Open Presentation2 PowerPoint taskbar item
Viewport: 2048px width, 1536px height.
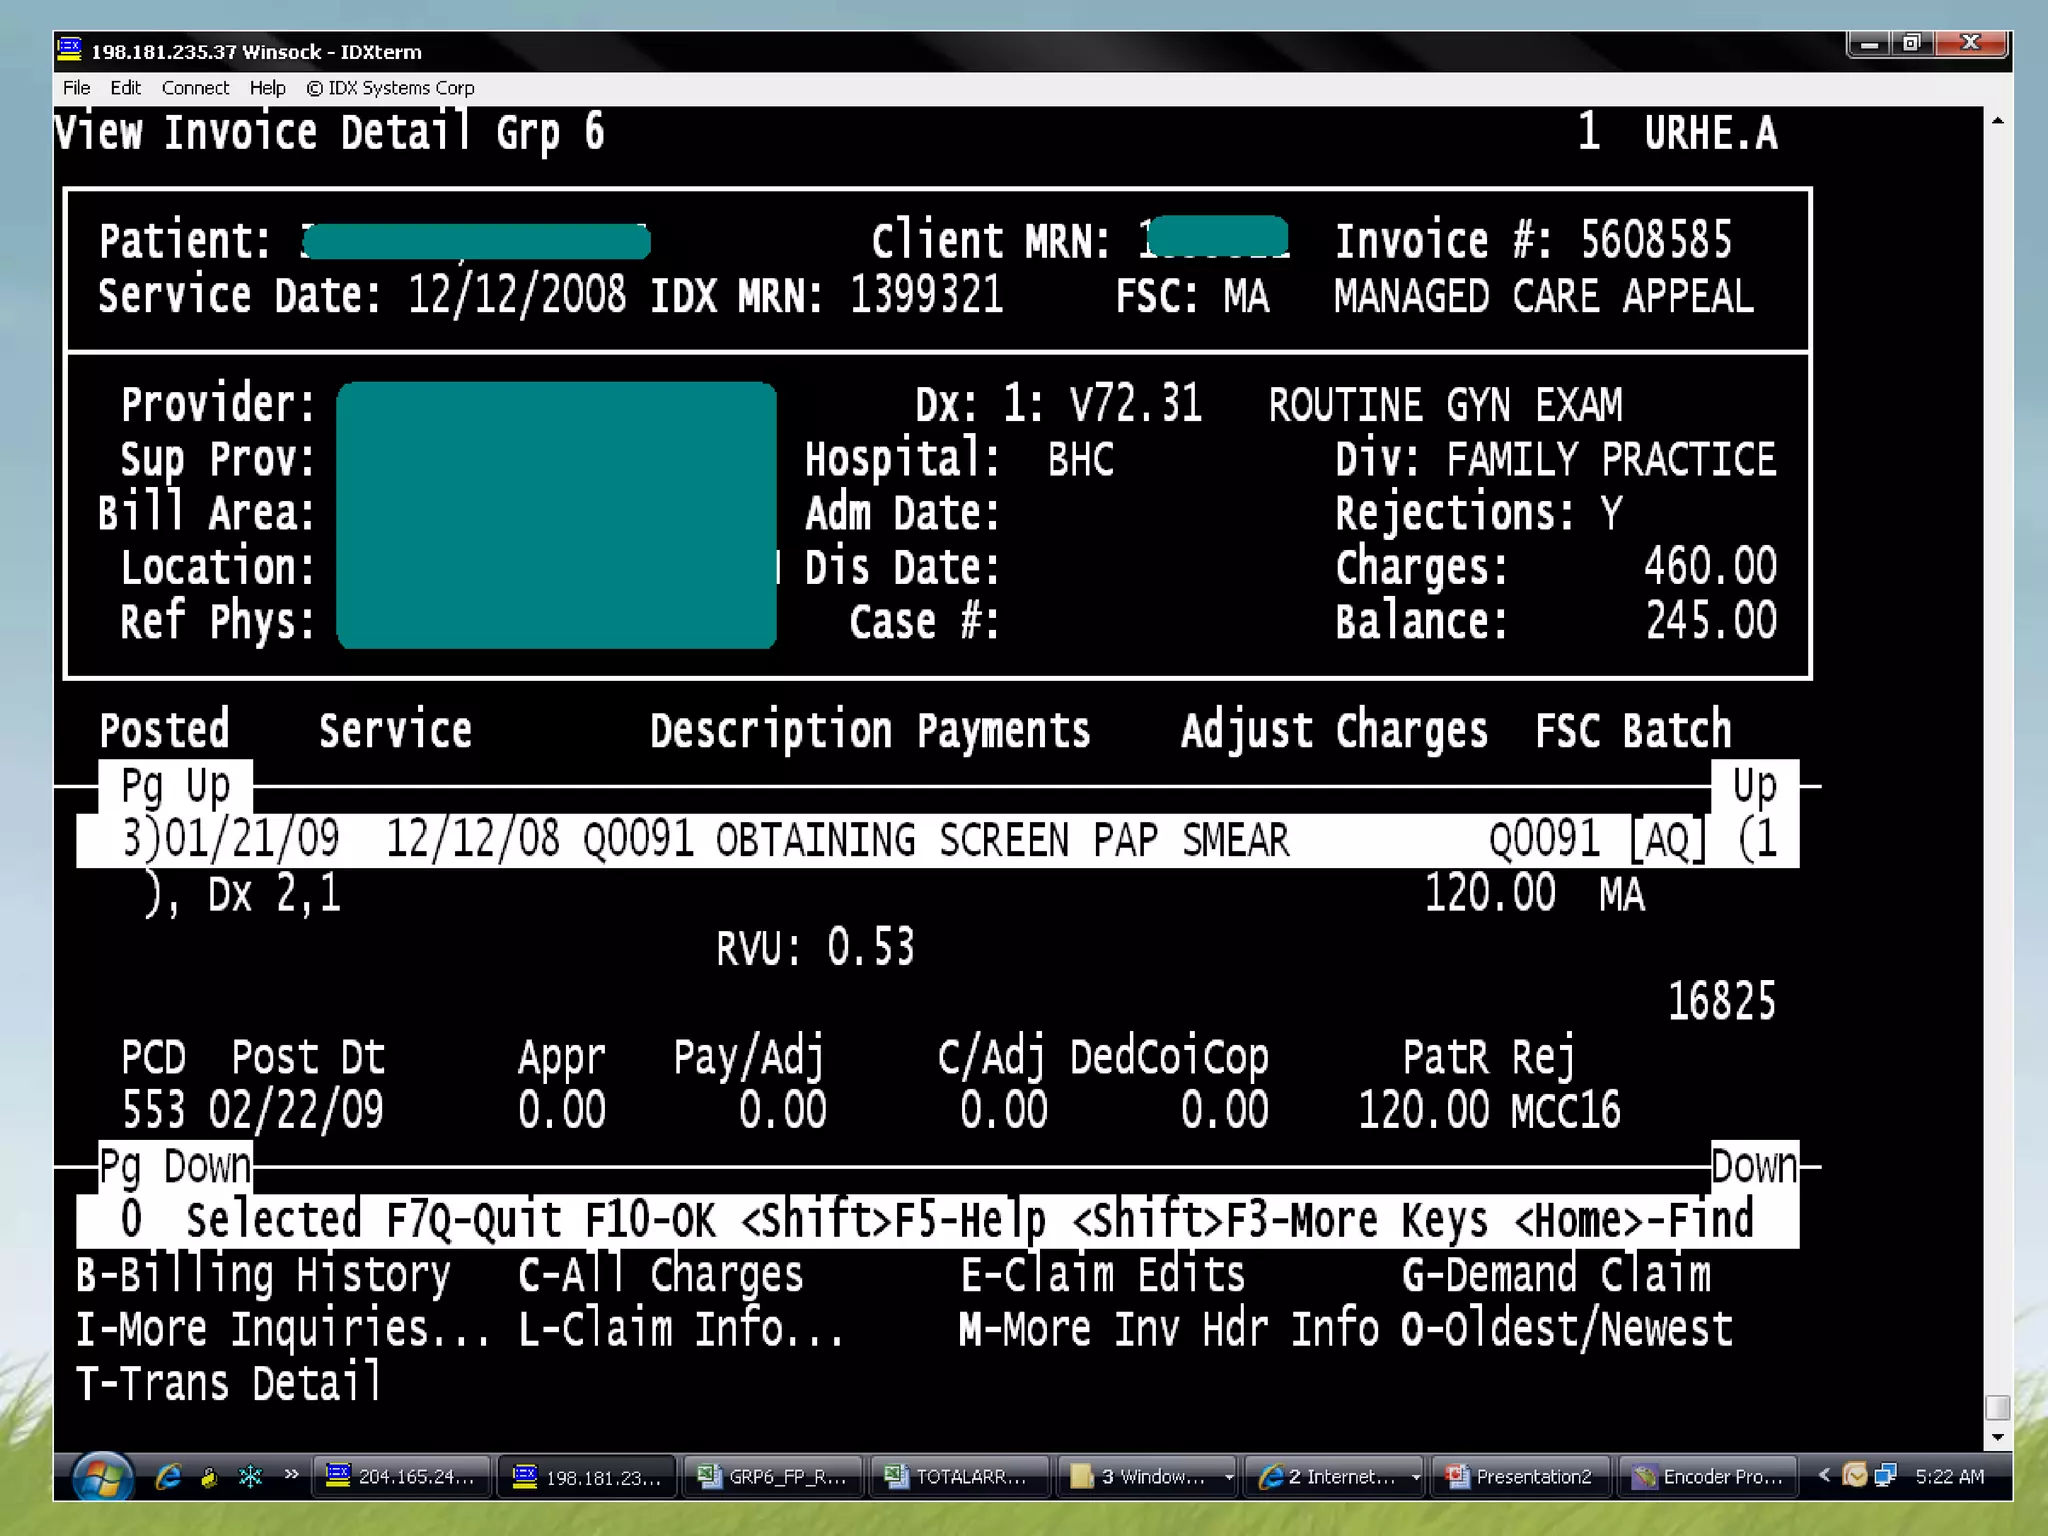(x=1520, y=1477)
